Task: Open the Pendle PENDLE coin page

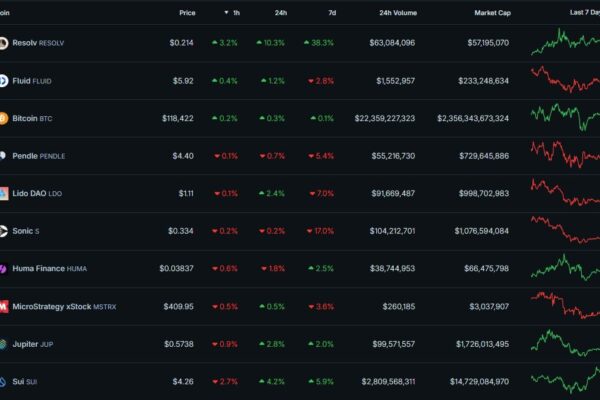Action: 39,156
